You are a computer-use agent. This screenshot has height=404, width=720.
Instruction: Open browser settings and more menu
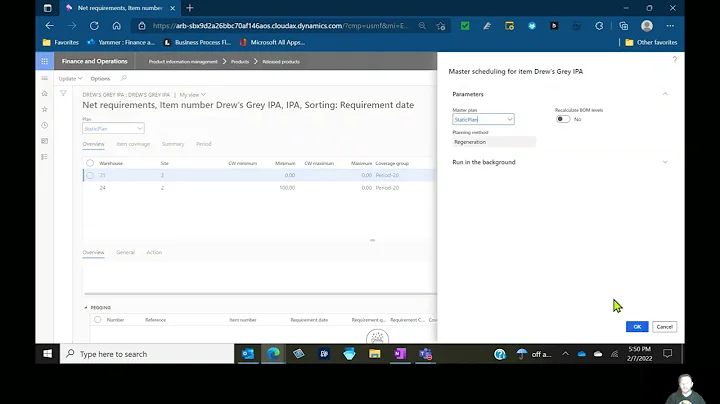(x=670, y=26)
